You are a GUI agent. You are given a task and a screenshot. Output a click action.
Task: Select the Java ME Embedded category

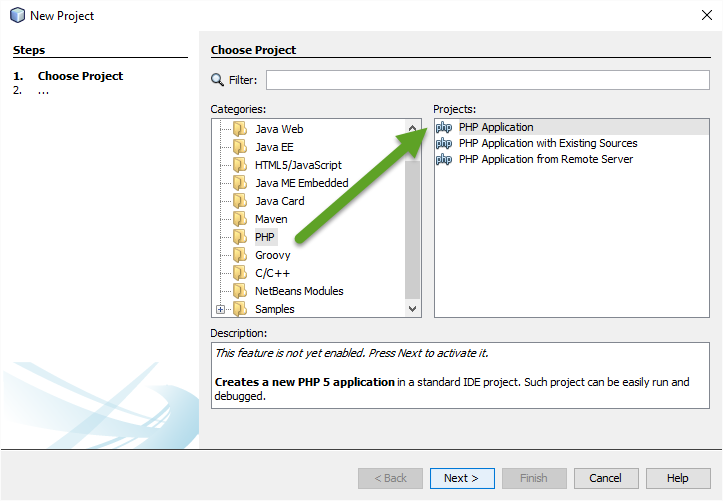[302, 183]
